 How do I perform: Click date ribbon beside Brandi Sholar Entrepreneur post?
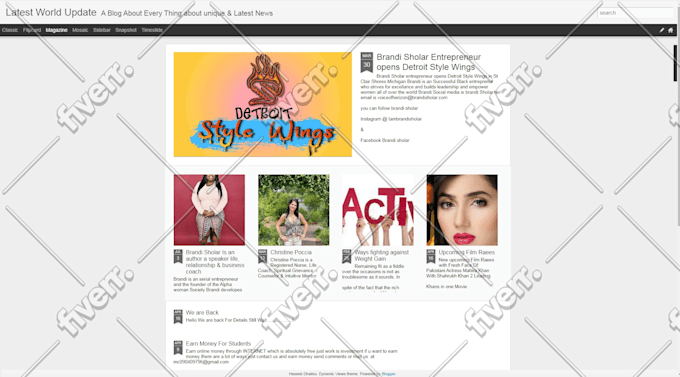pos(366,62)
